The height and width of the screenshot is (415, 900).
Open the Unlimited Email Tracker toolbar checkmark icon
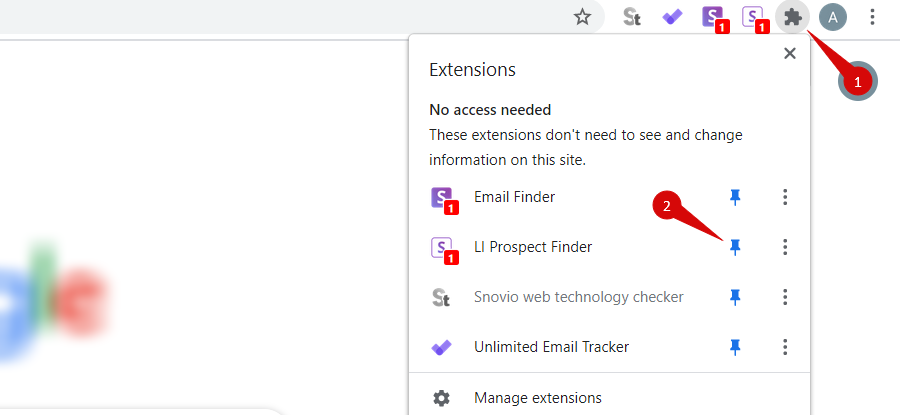click(x=672, y=18)
